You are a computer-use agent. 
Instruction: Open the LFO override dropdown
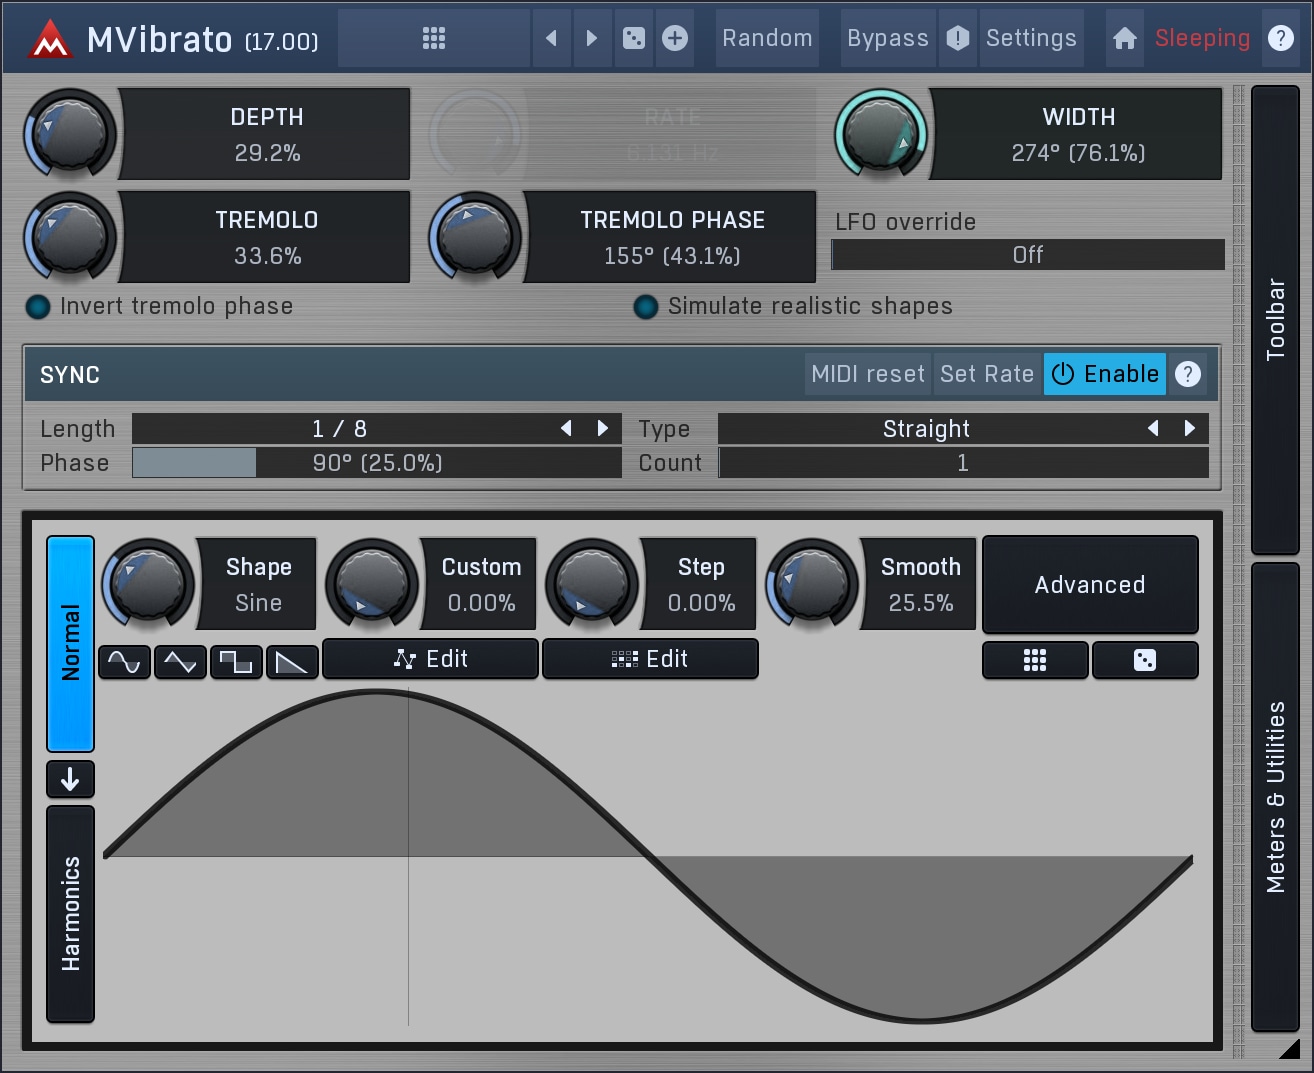click(x=1027, y=255)
